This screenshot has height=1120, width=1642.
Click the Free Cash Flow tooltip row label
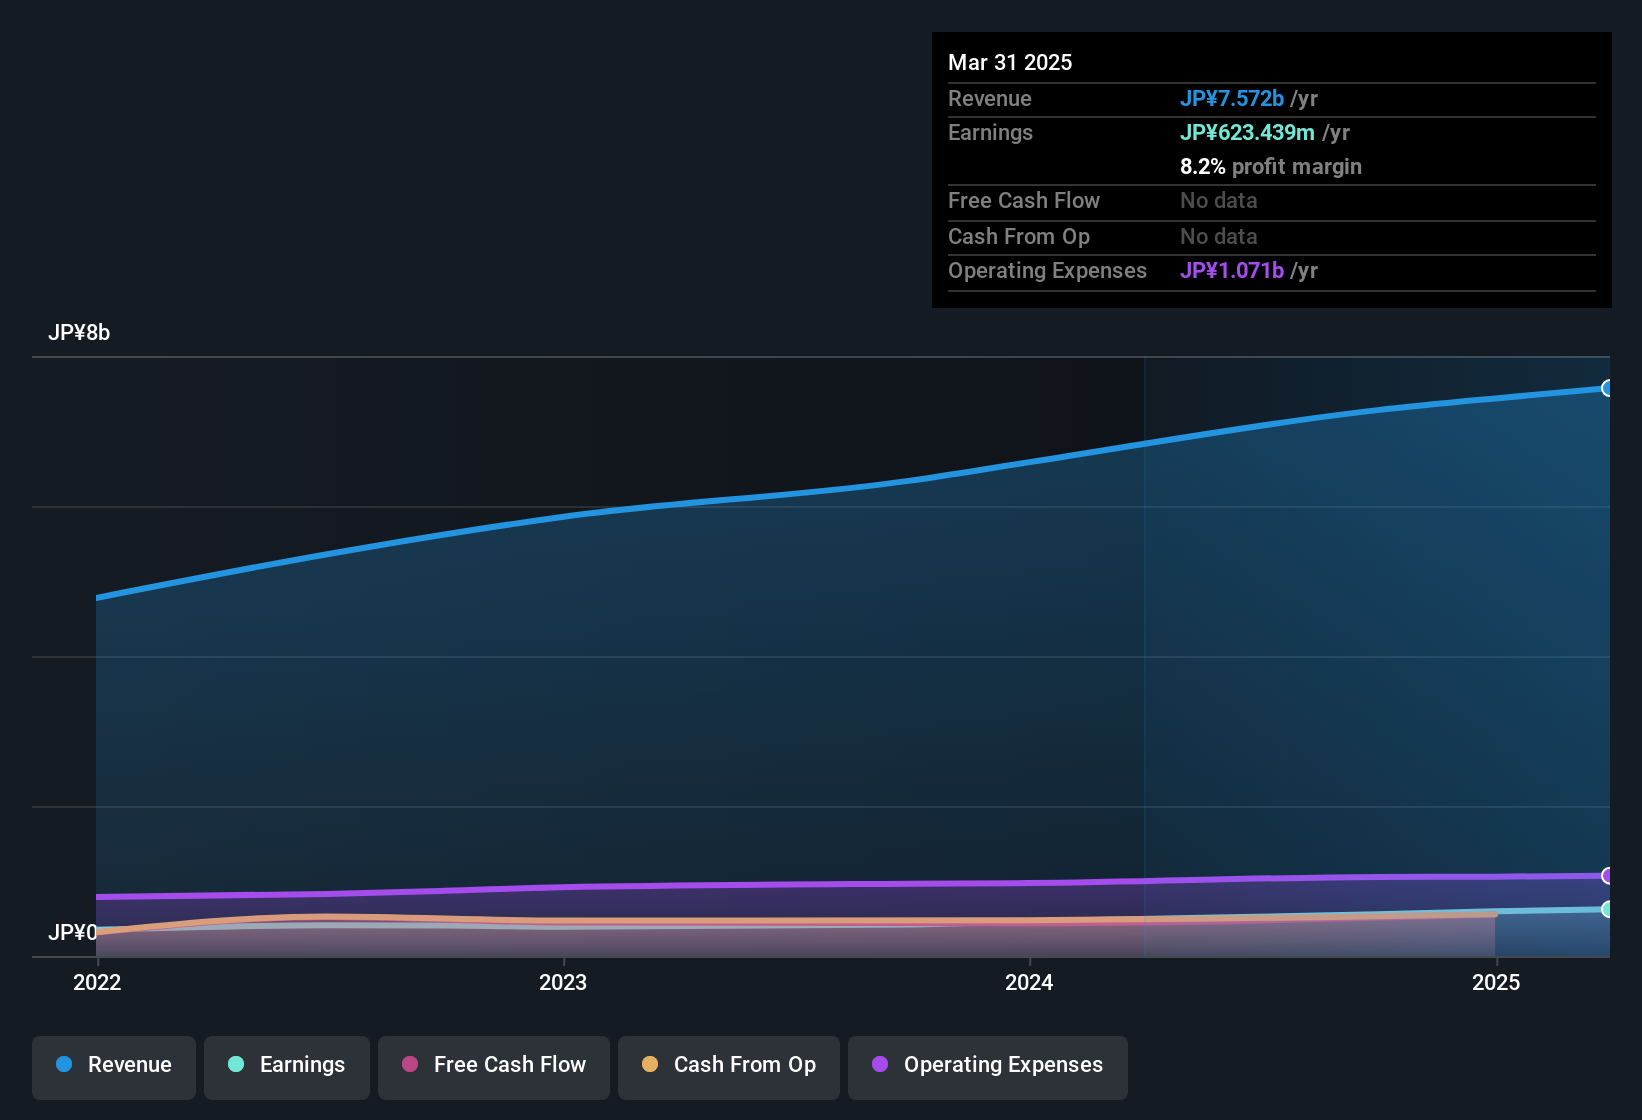(1024, 200)
